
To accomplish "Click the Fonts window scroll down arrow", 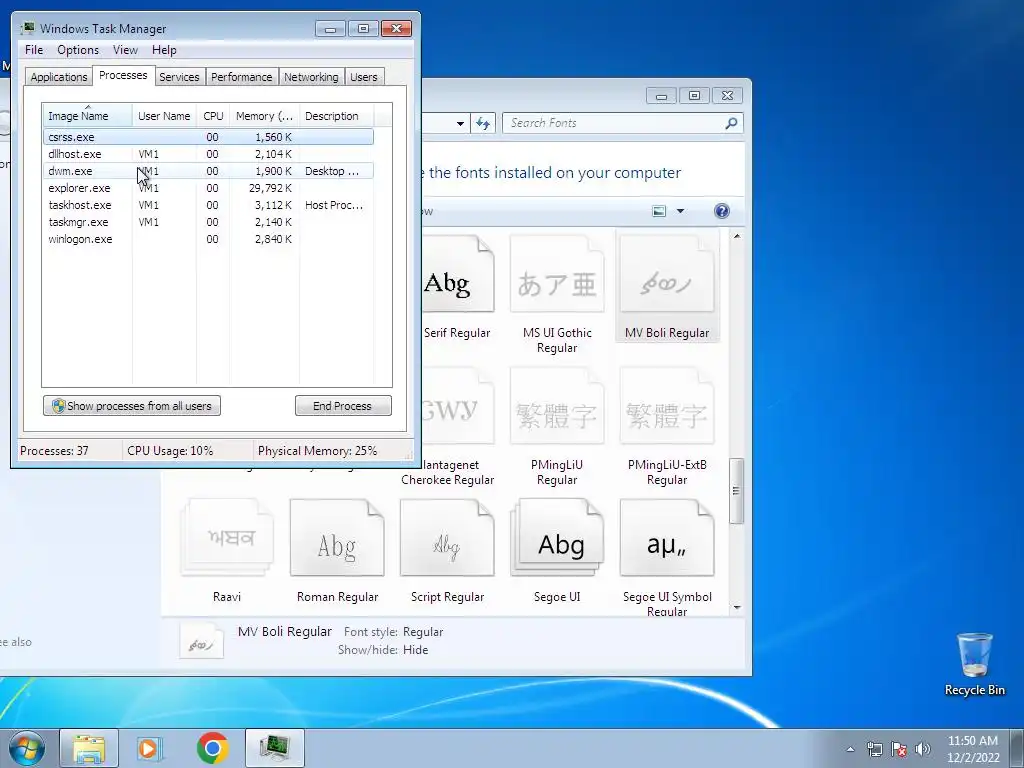I will [x=737, y=607].
